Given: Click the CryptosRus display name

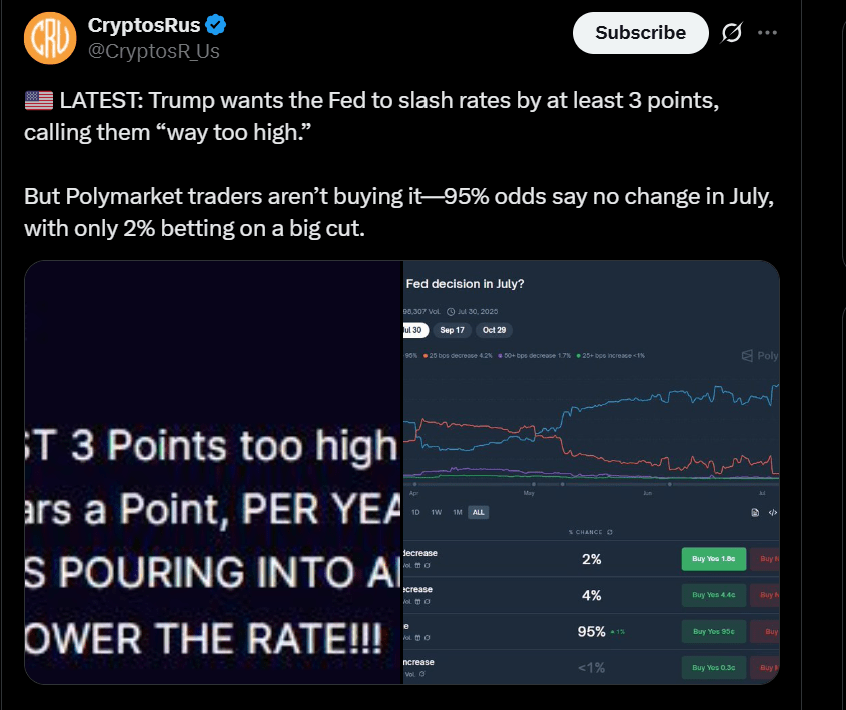Looking at the screenshot, I should pos(144,26).
